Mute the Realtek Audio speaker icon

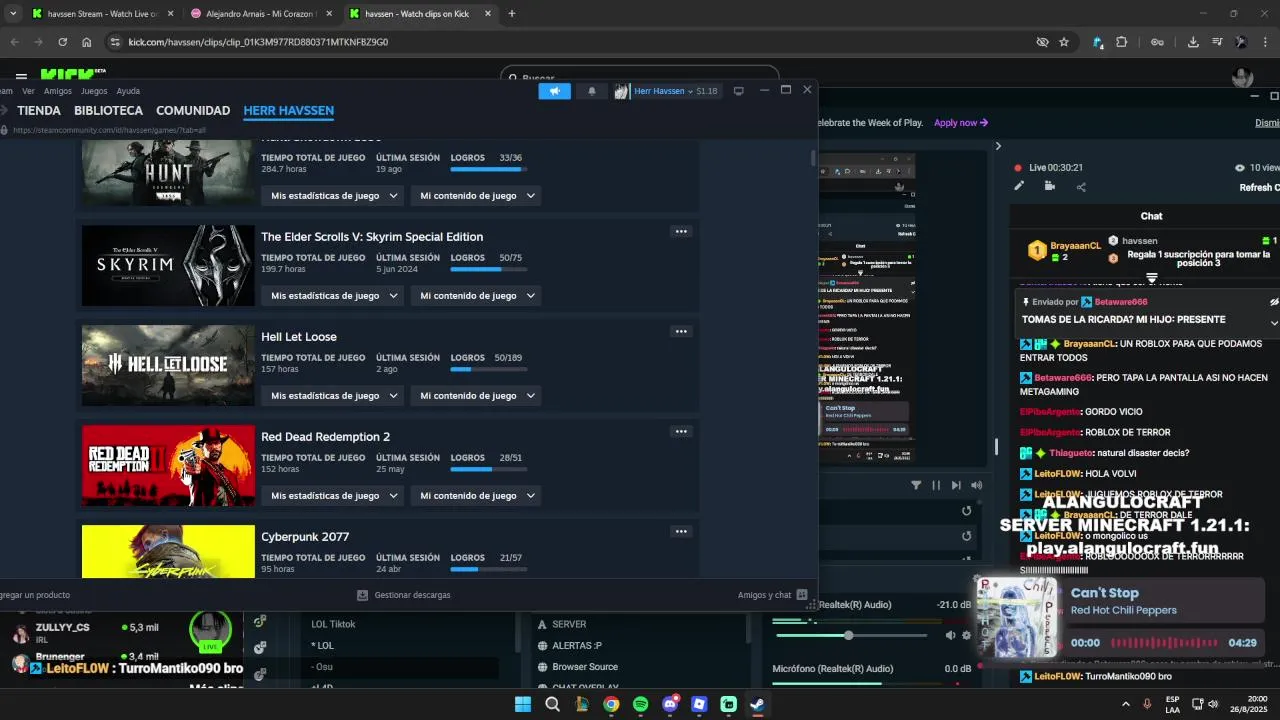(x=950, y=635)
